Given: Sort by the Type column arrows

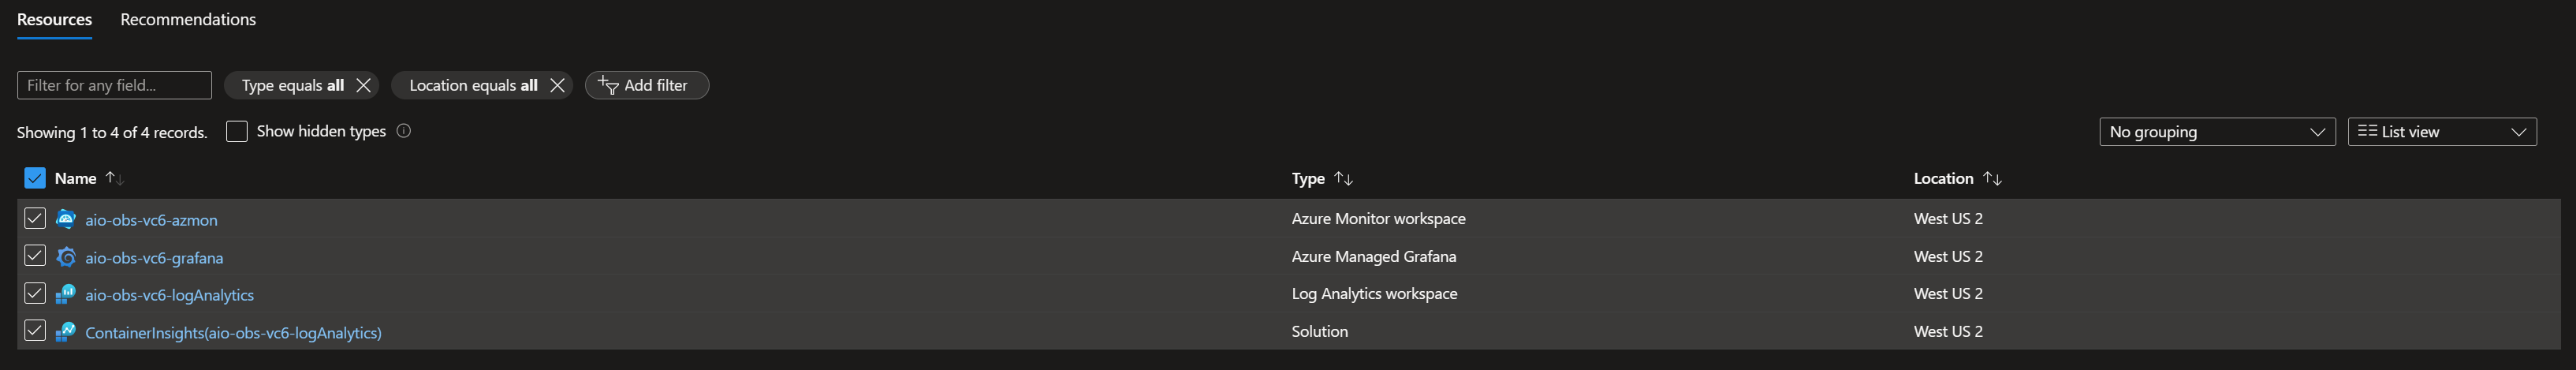Looking at the screenshot, I should click(1343, 178).
